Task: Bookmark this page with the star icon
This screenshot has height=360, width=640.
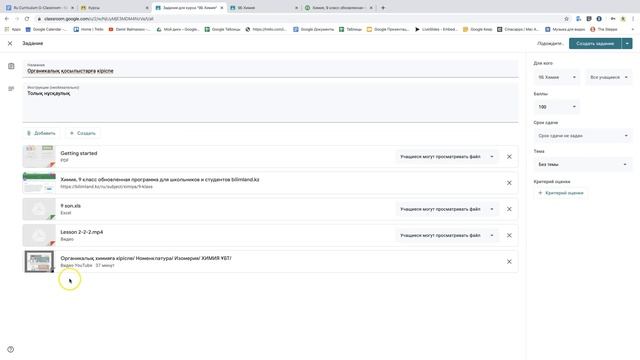Action: point(567,19)
